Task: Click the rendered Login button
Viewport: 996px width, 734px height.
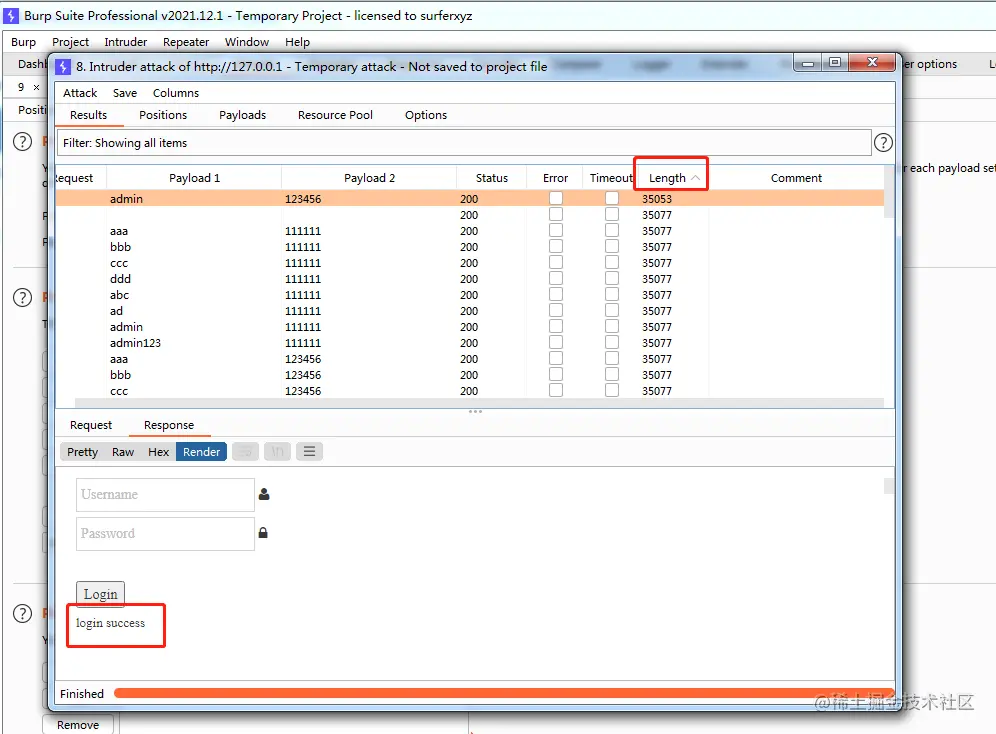Action: (x=100, y=594)
